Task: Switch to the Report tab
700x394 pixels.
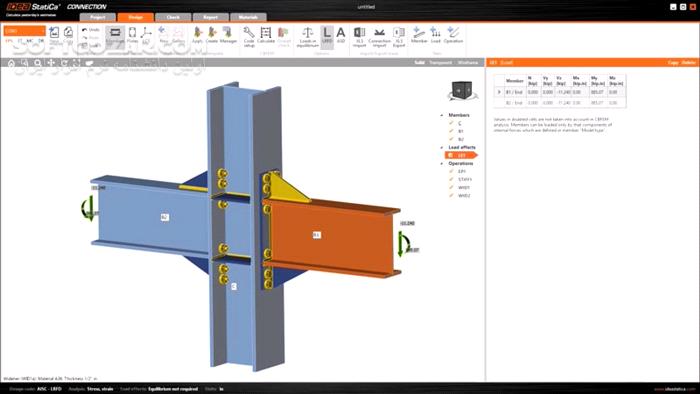Action: tap(211, 17)
